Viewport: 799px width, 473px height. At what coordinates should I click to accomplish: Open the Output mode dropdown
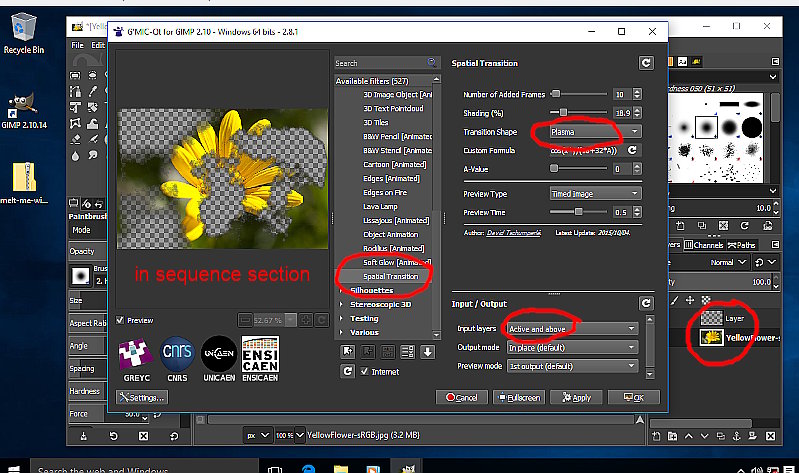coord(572,348)
